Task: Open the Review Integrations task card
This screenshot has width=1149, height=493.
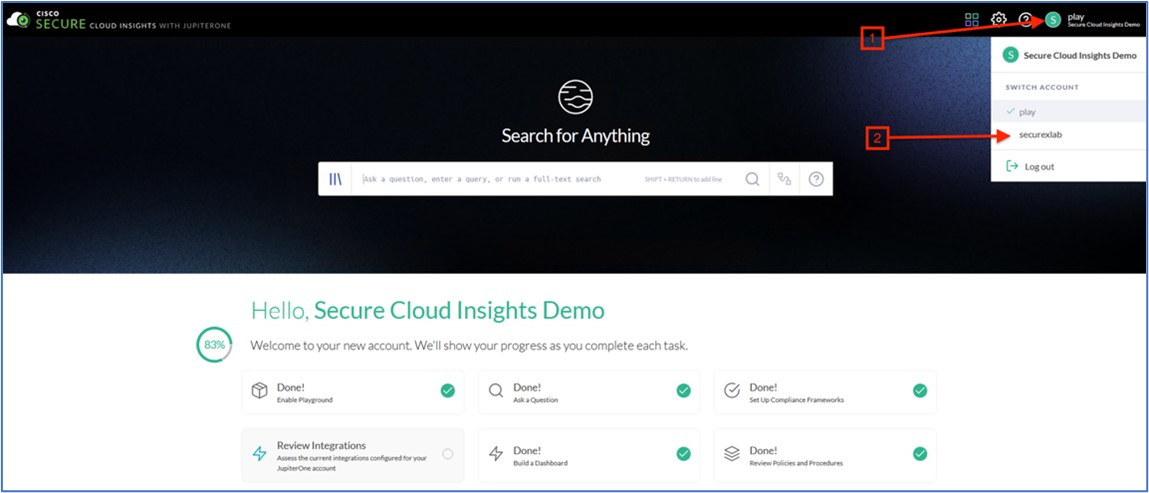Action: 353,455
